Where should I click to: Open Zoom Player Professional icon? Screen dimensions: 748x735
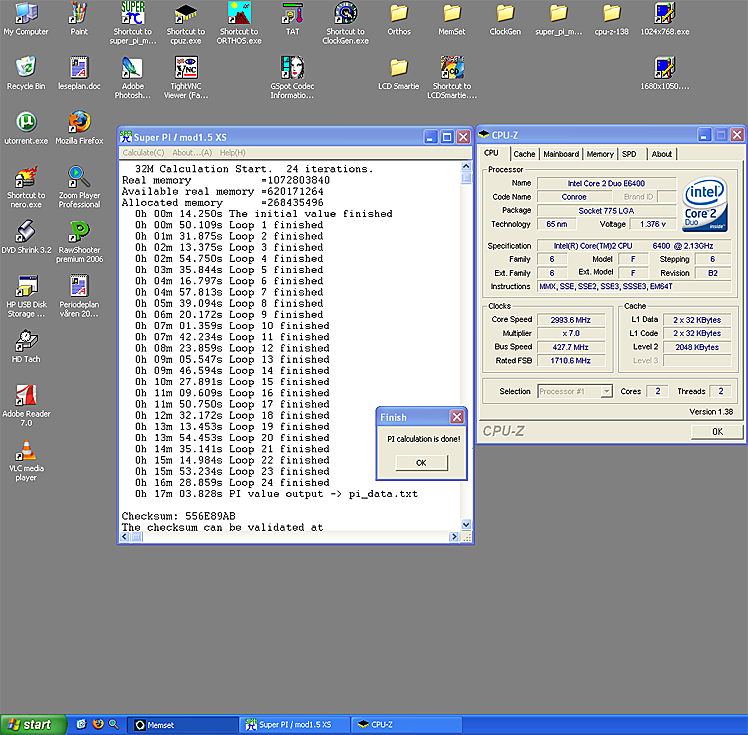(79, 187)
